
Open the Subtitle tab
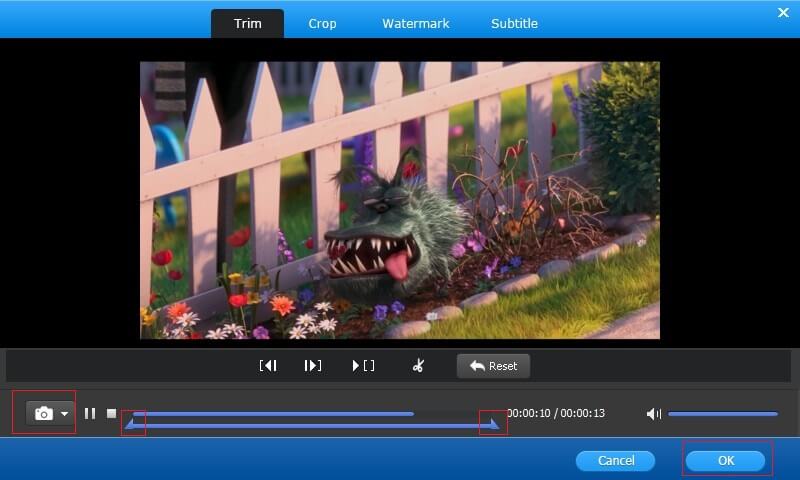click(x=514, y=23)
